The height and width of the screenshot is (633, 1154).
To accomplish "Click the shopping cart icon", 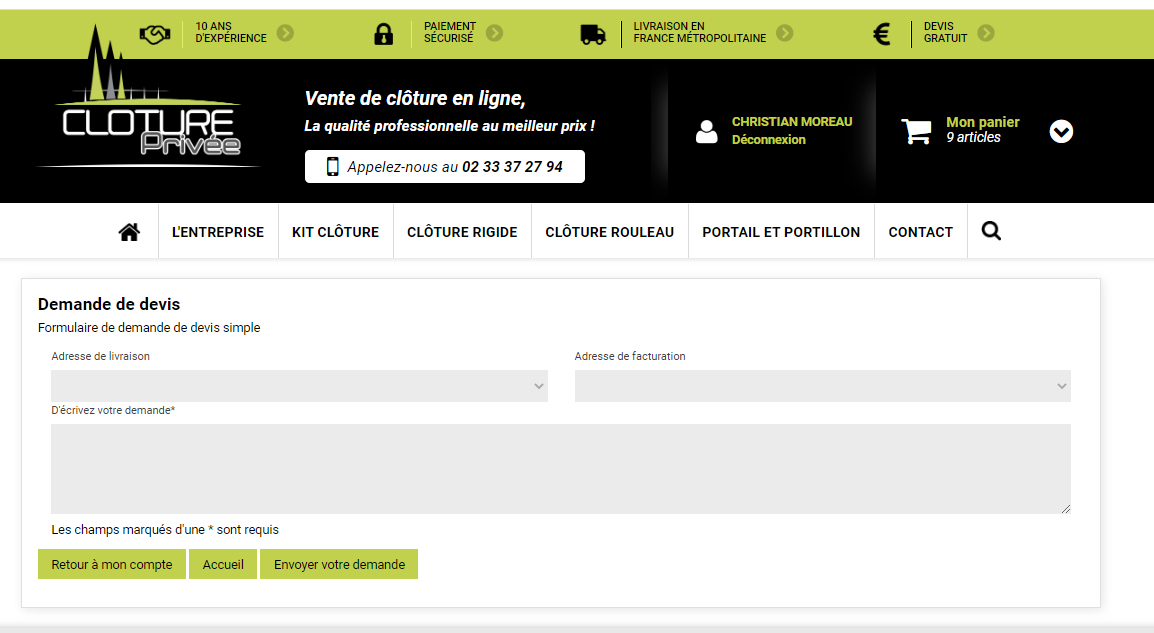I will (916, 131).
